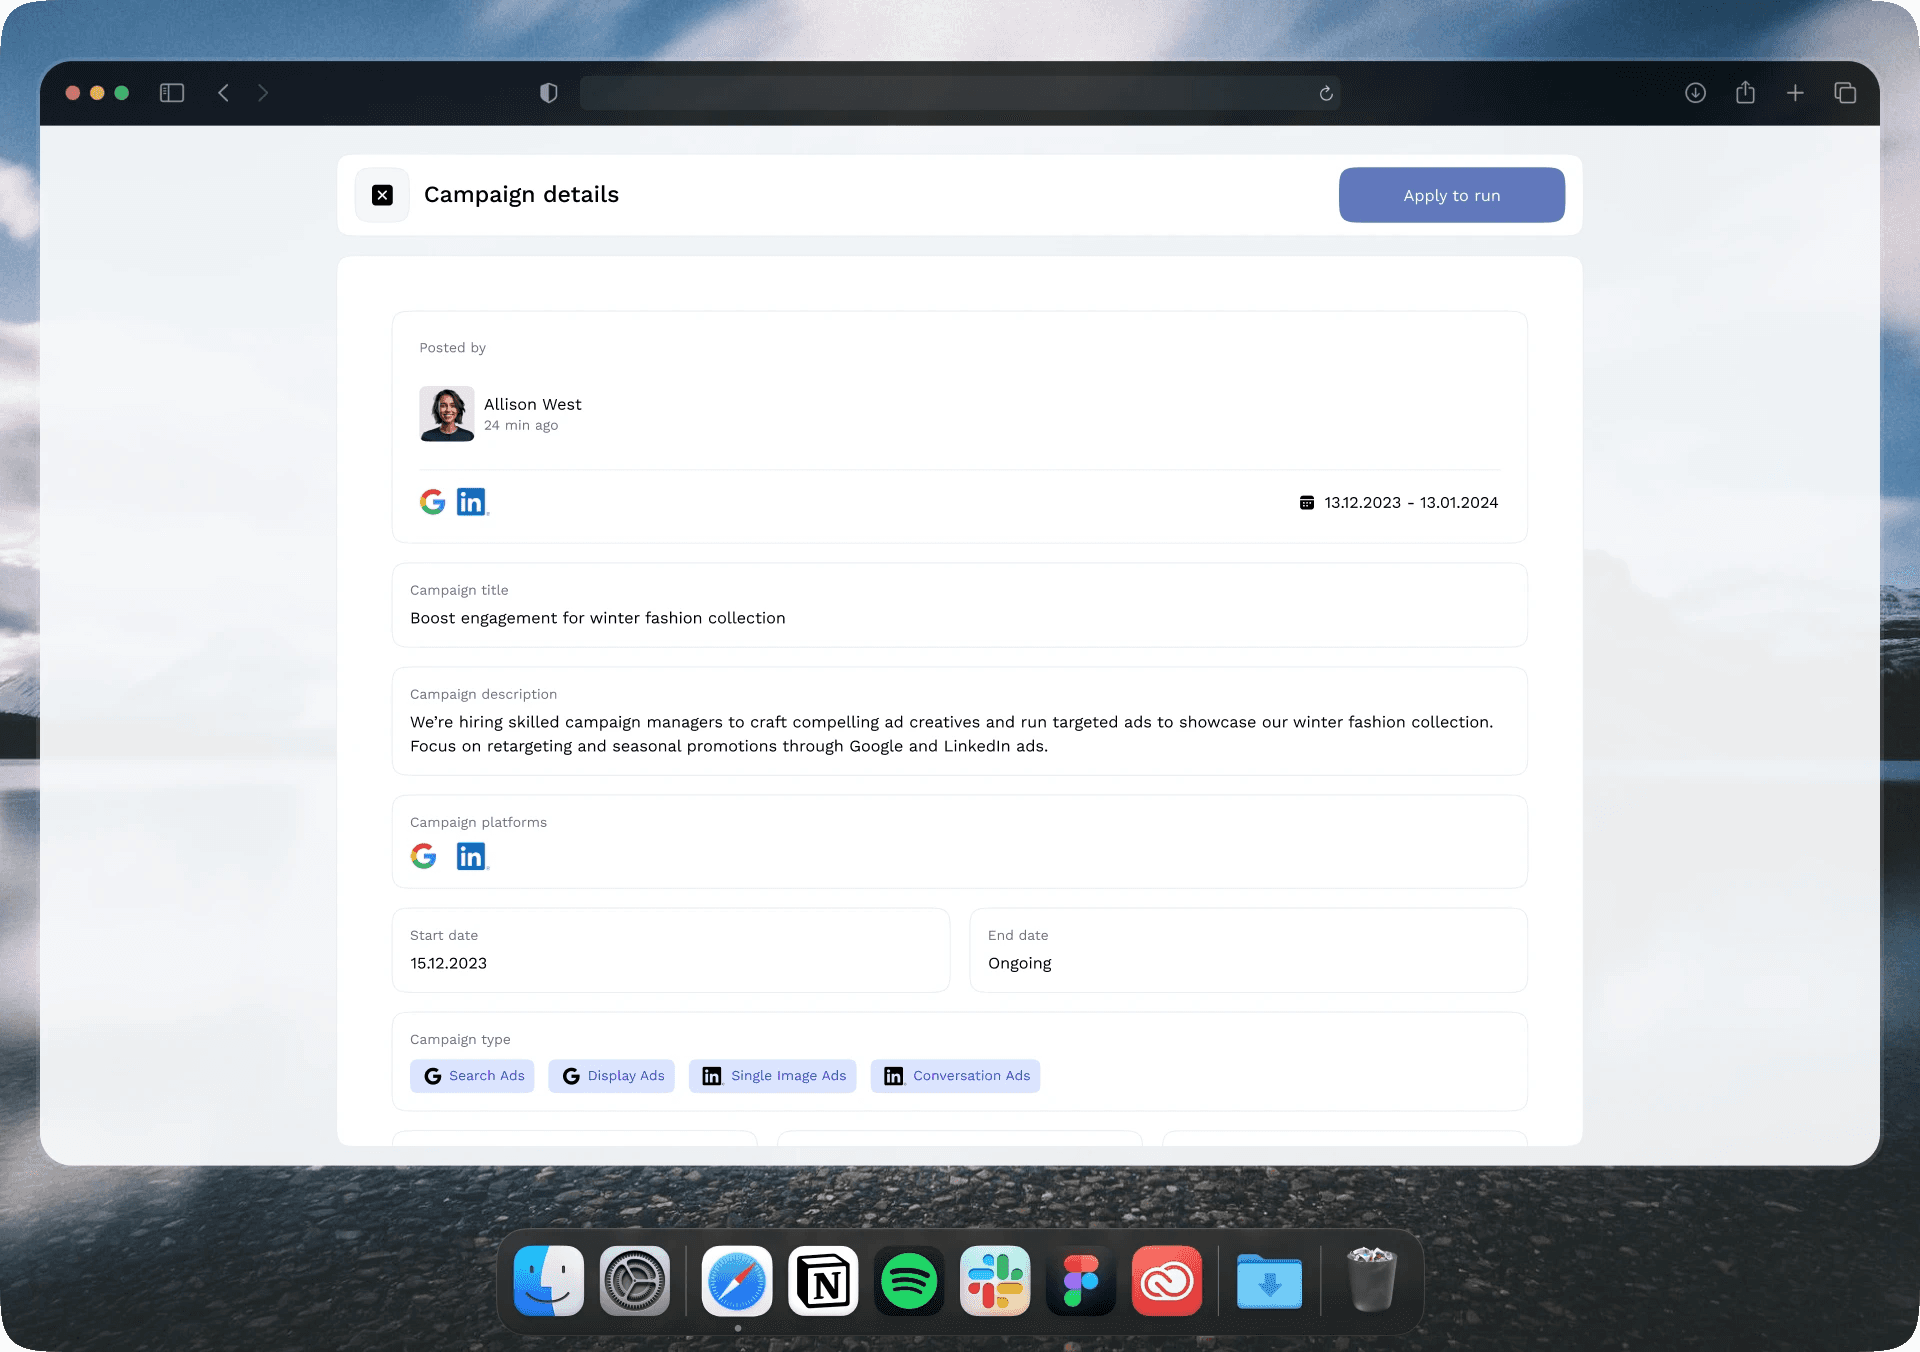This screenshot has width=1920, height=1352.
Task: Open downloads icon in browser toolbar
Action: point(1695,93)
